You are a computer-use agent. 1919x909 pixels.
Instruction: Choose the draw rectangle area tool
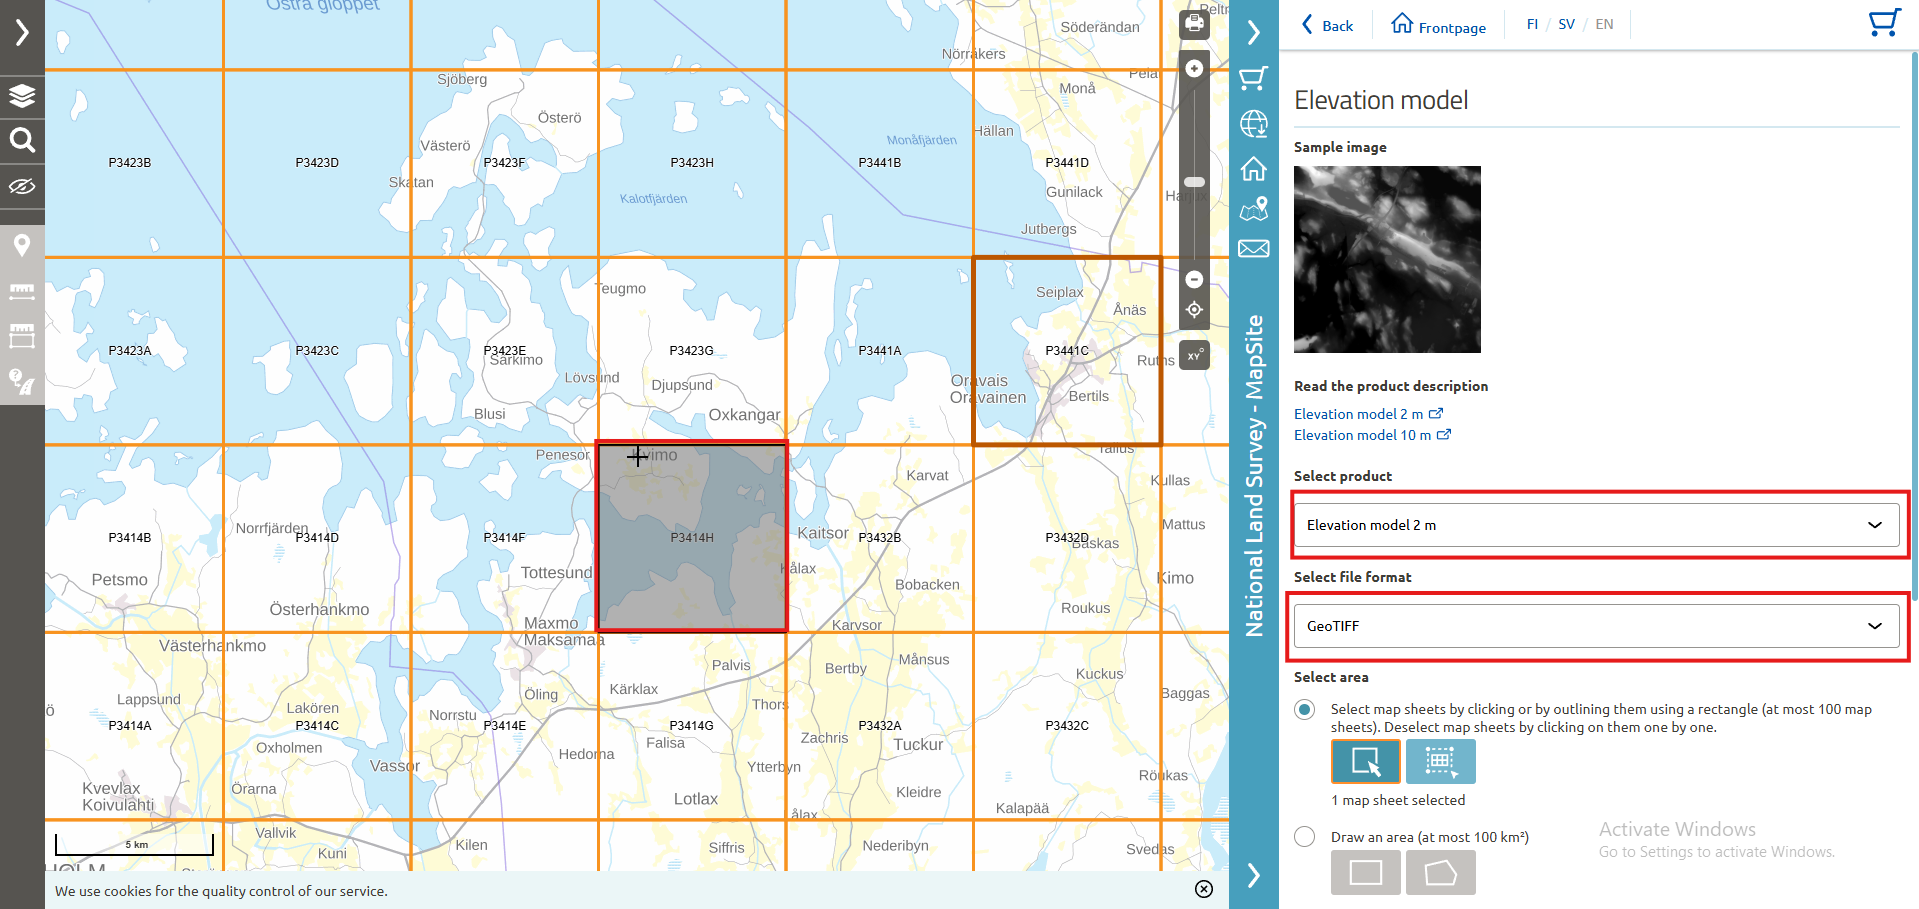click(1366, 872)
